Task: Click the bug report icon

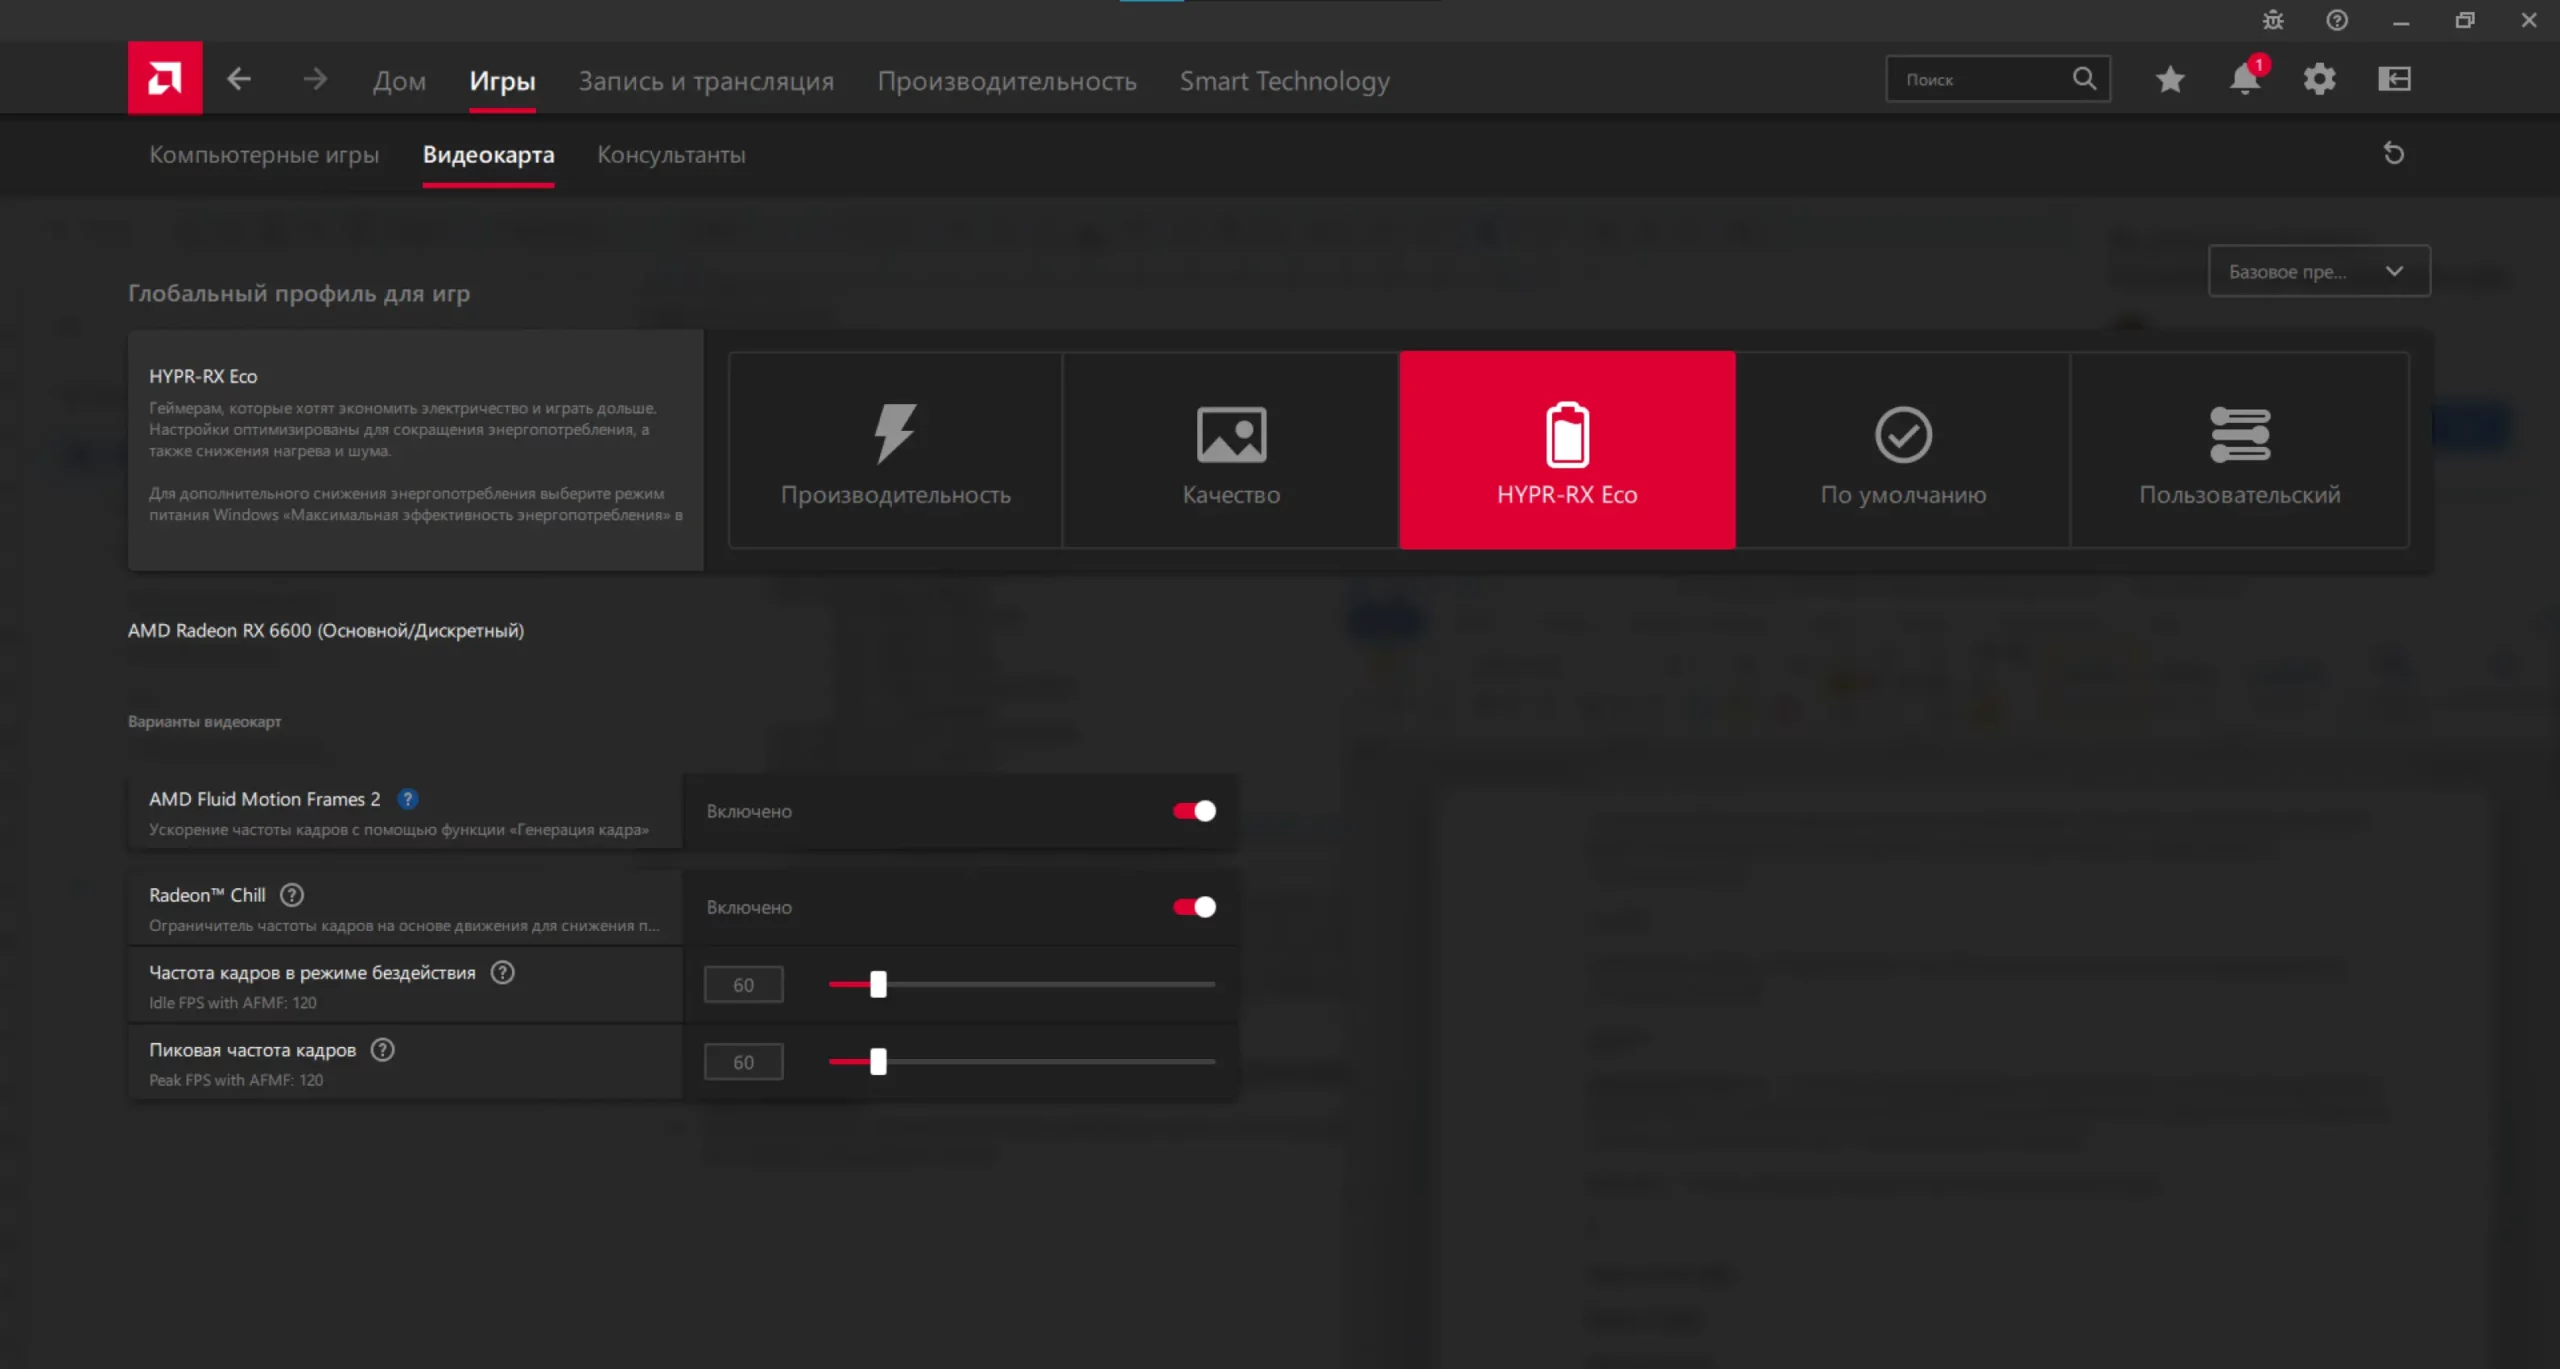Action: (x=2273, y=20)
